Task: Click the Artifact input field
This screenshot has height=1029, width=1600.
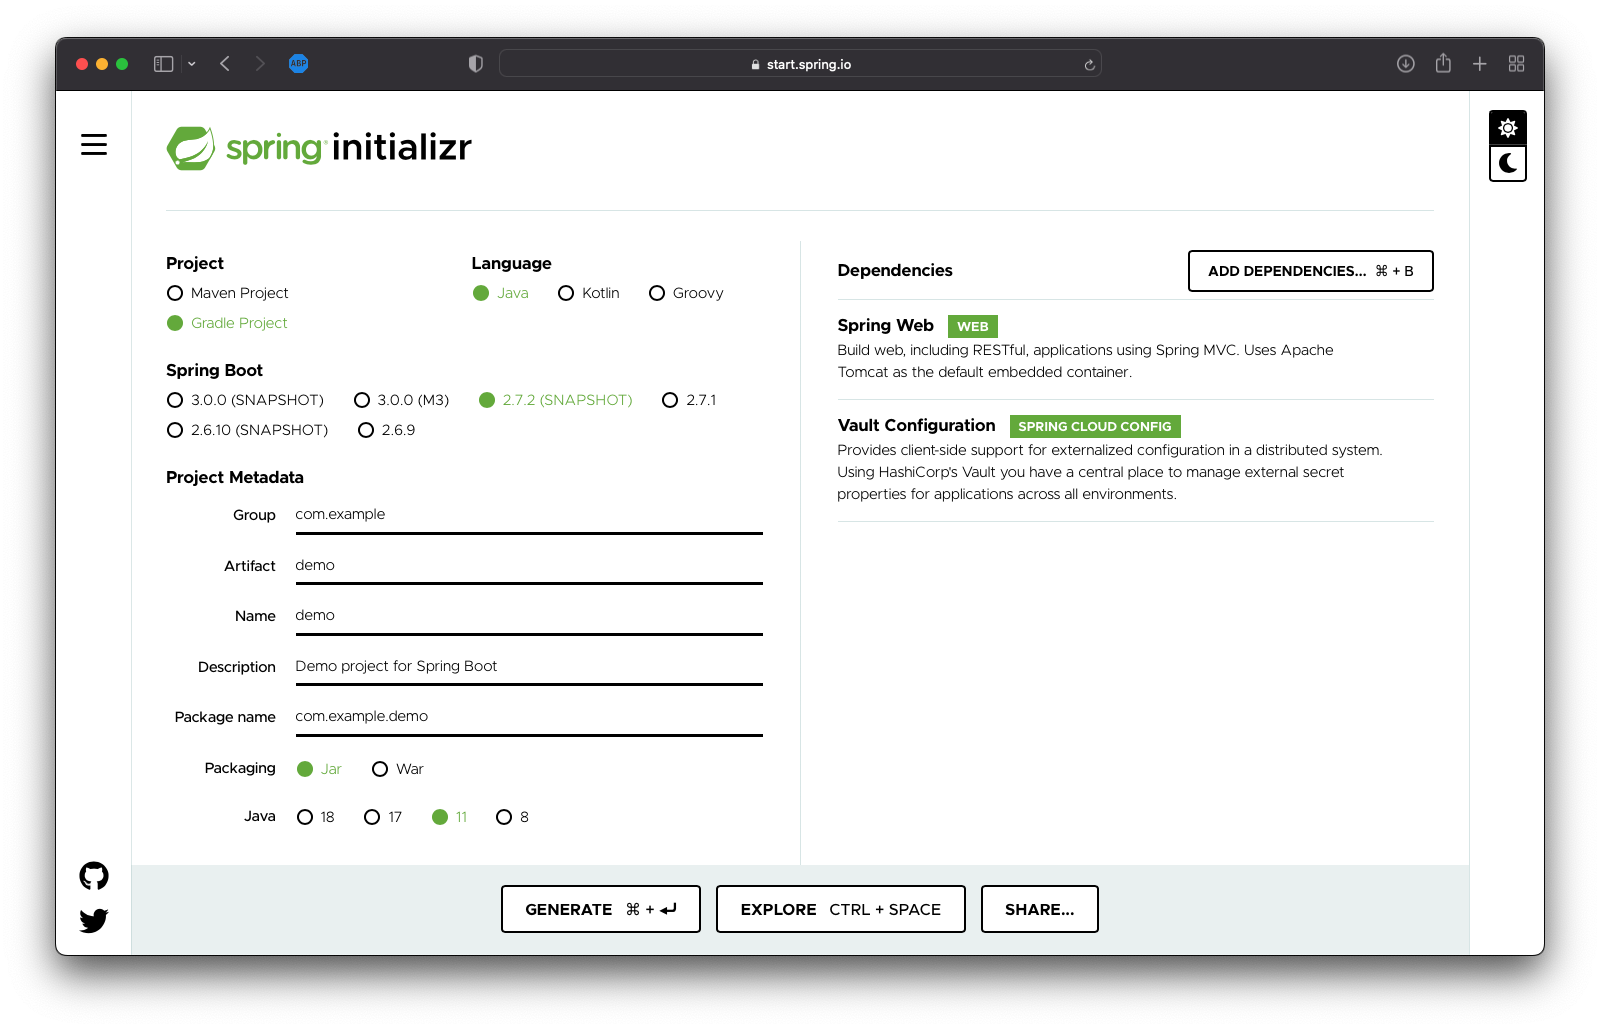Action: coord(529,566)
